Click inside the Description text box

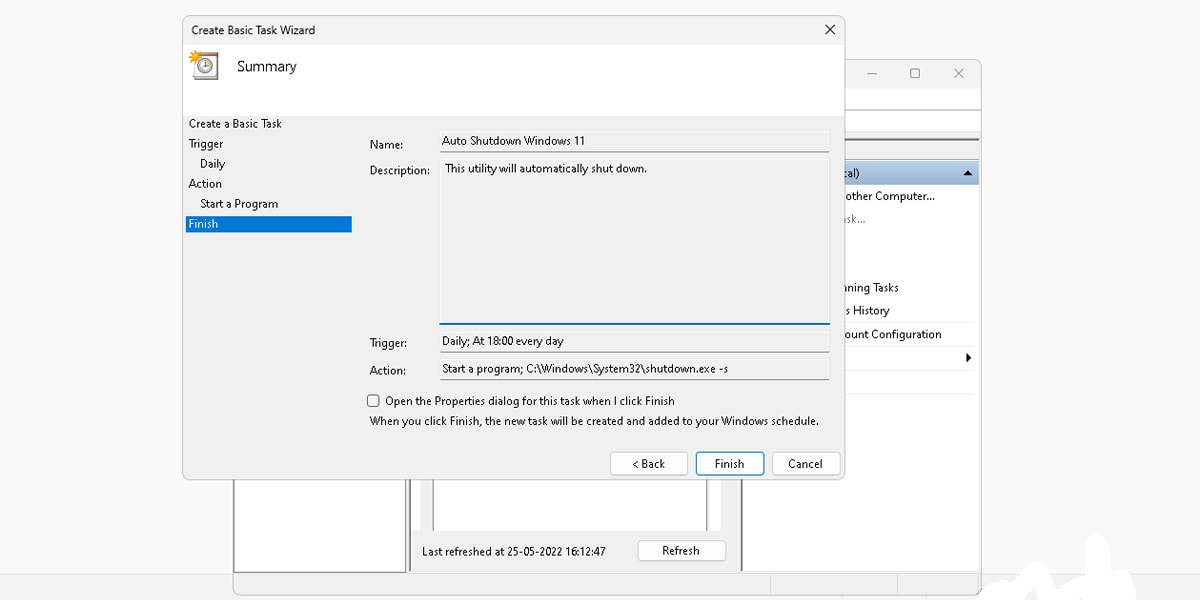(x=634, y=241)
